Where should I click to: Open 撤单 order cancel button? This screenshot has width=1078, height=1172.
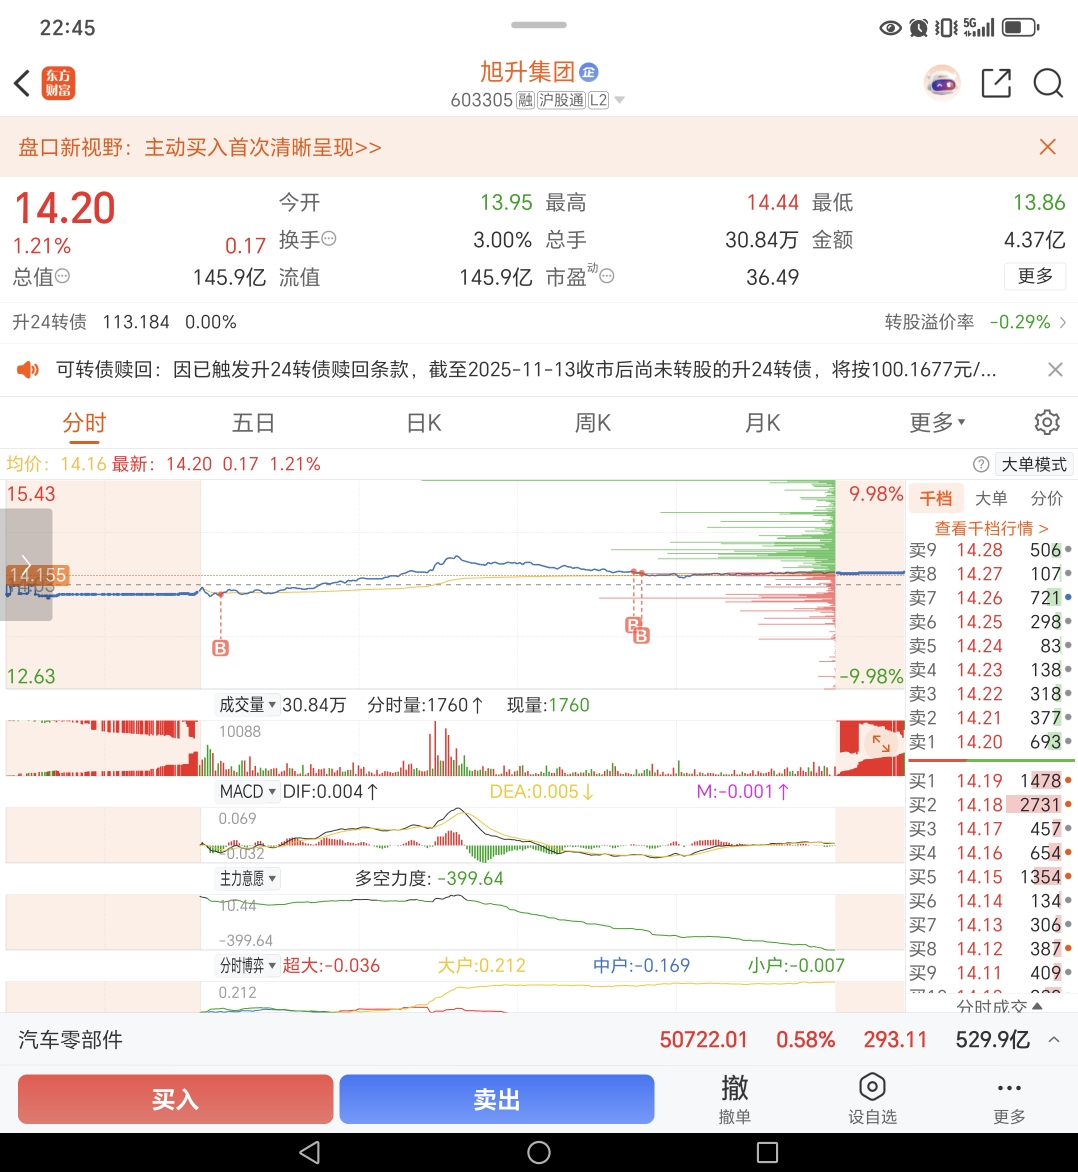tap(734, 1099)
